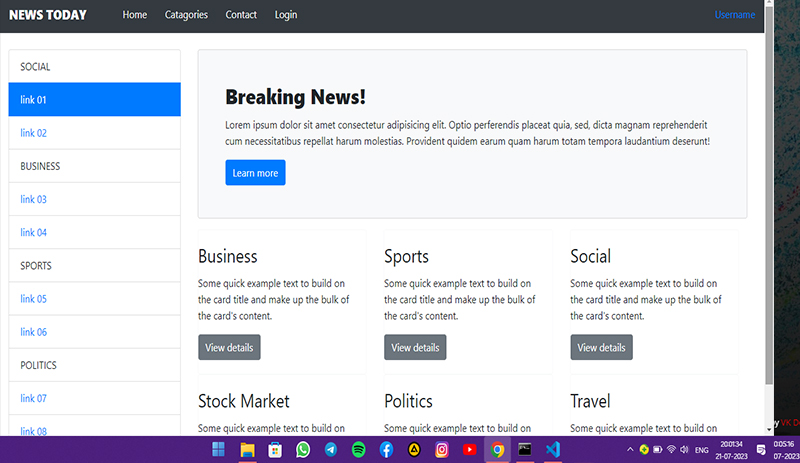Screen dimensions: 800x463
Task: Open Instagram from the taskbar
Action: [442, 450]
